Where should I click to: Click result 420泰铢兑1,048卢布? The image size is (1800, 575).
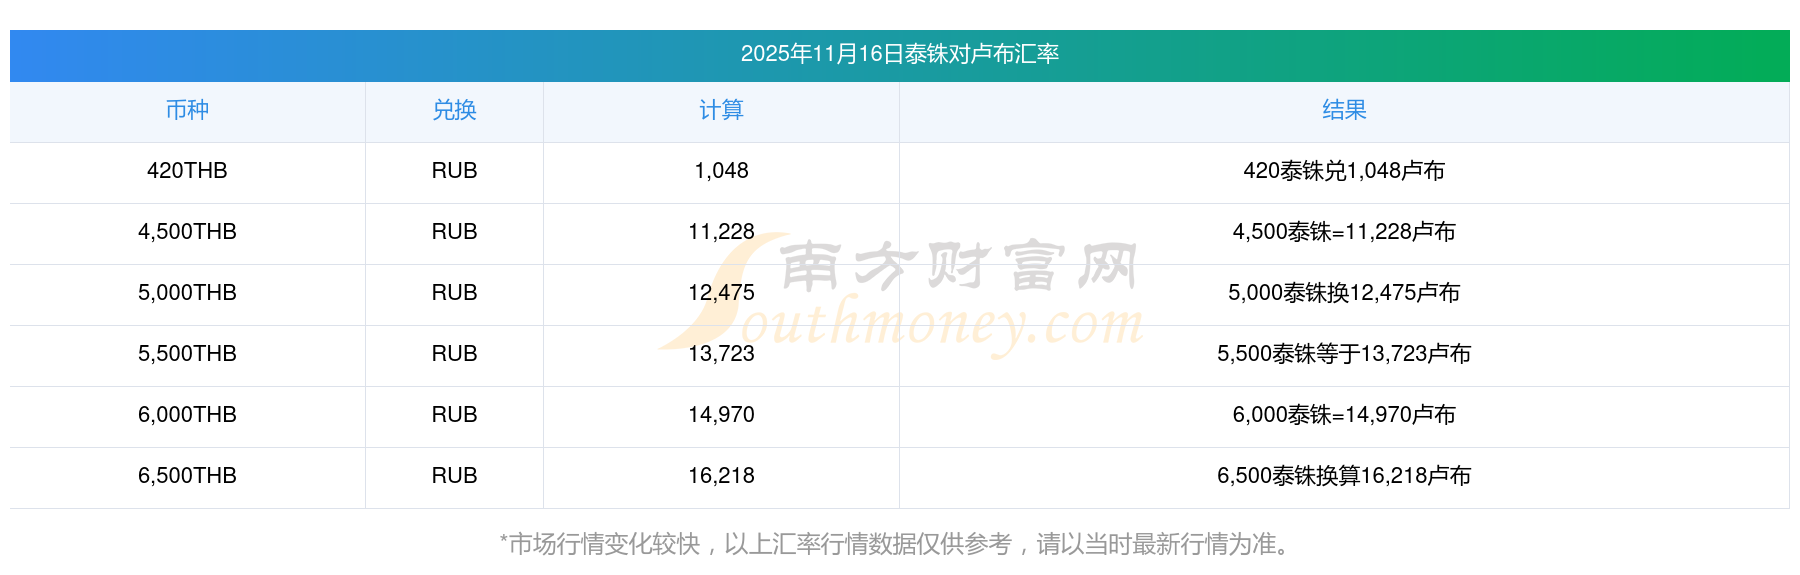tap(1344, 171)
